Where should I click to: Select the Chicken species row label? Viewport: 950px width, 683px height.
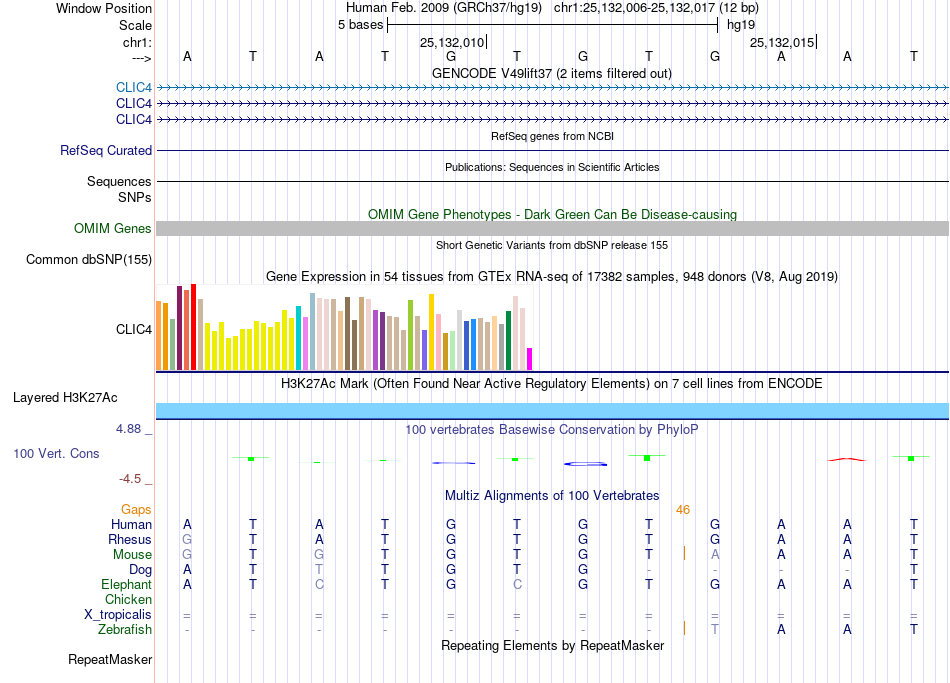click(128, 599)
